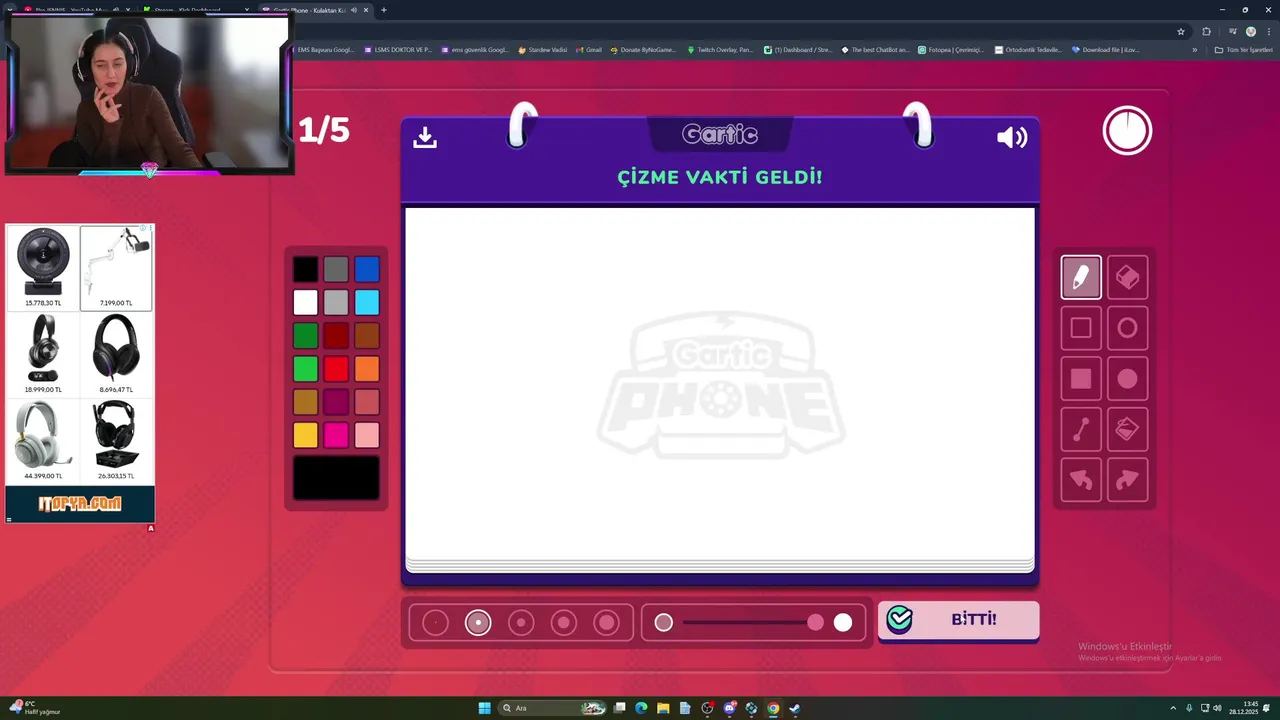This screenshot has width=1280, height=720.
Task: Open File Explorer from taskbar
Action: (x=663, y=708)
